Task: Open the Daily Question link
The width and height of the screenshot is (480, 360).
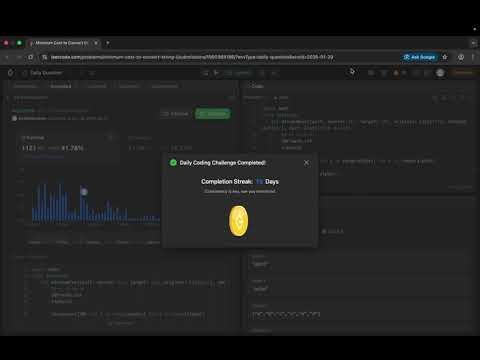Action: (46, 73)
